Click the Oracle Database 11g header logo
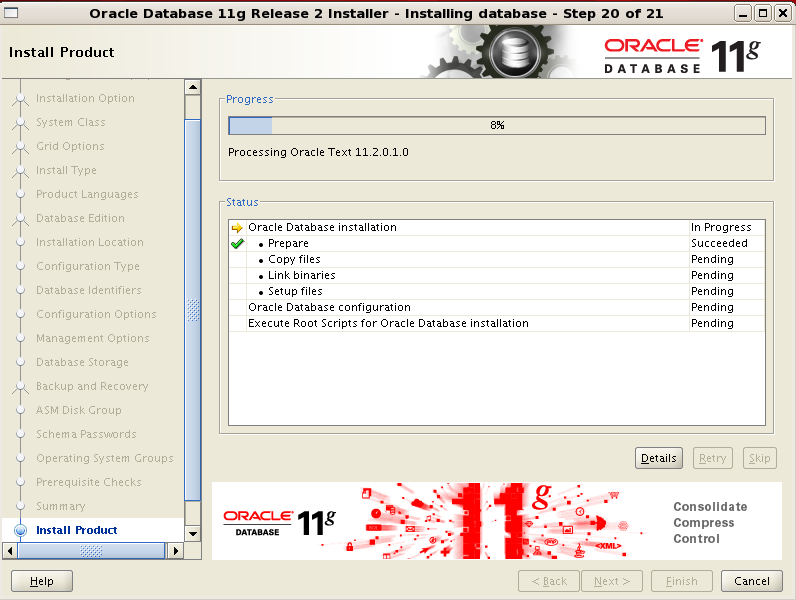Screen dimensions: 796x600 pos(682,55)
